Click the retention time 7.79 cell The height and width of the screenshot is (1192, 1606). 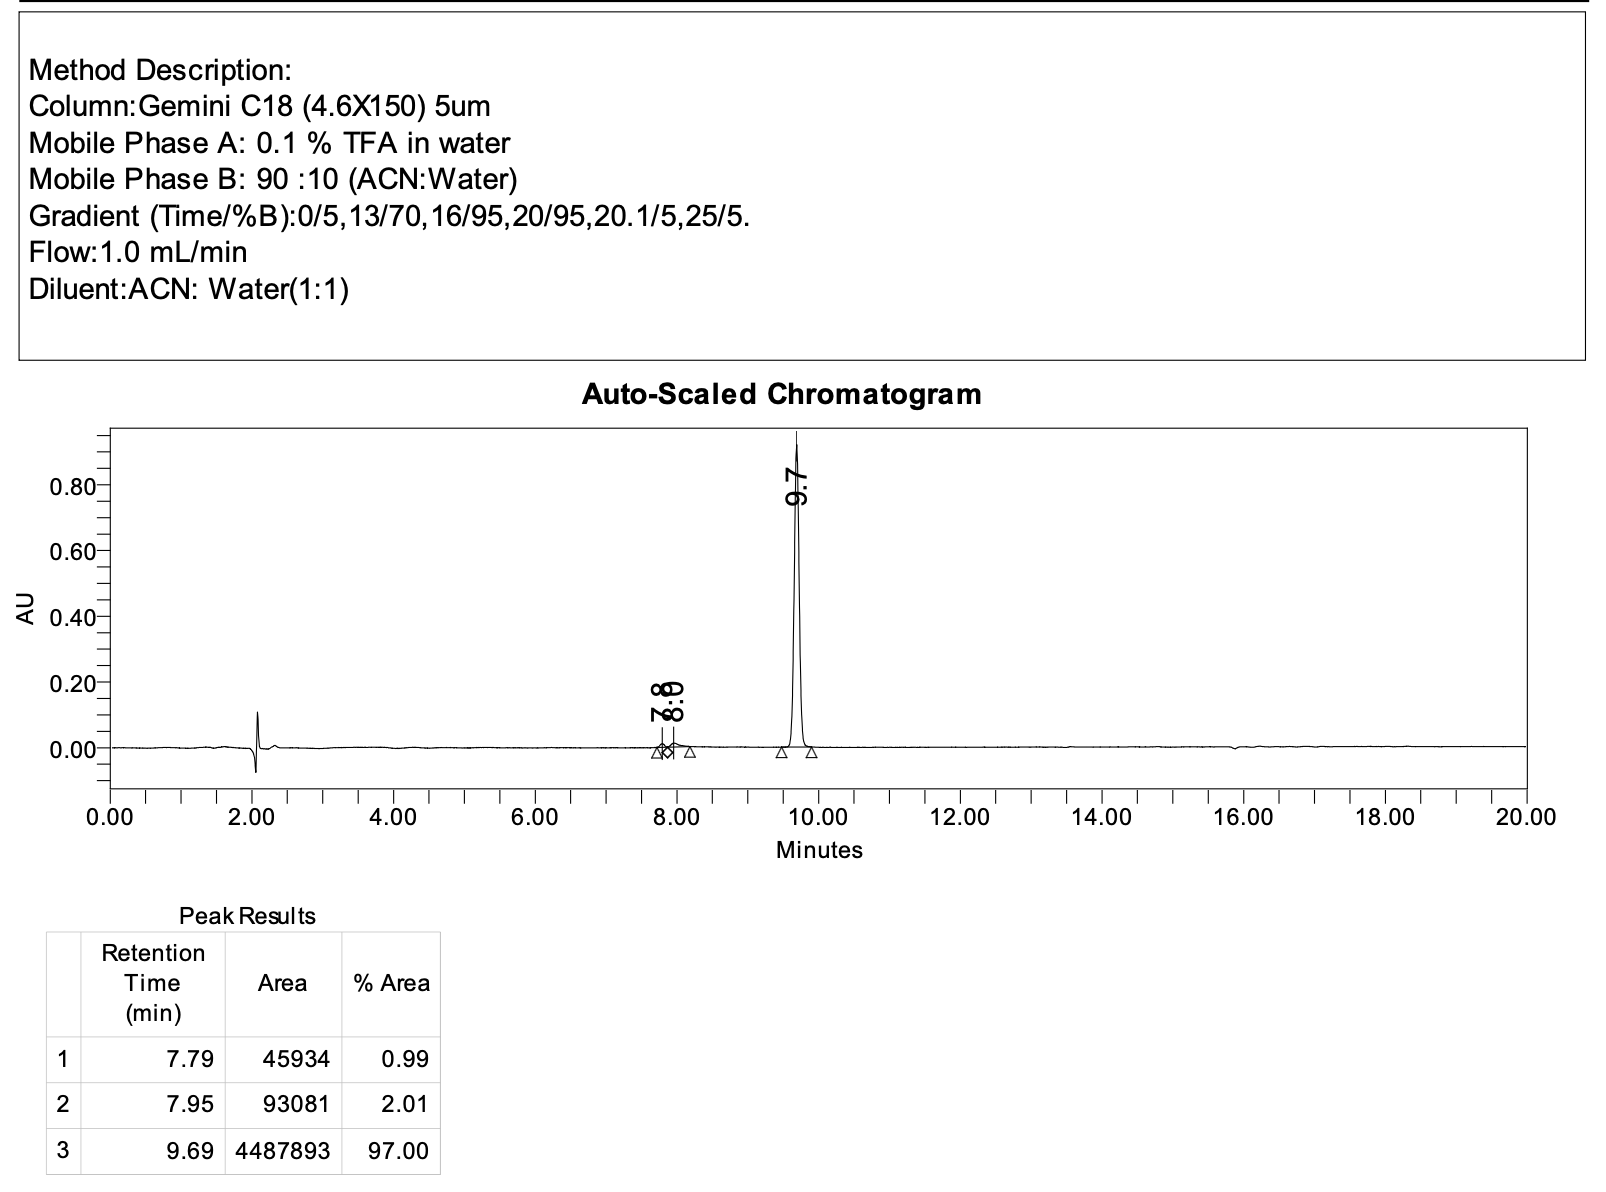[x=189, y=1059]
